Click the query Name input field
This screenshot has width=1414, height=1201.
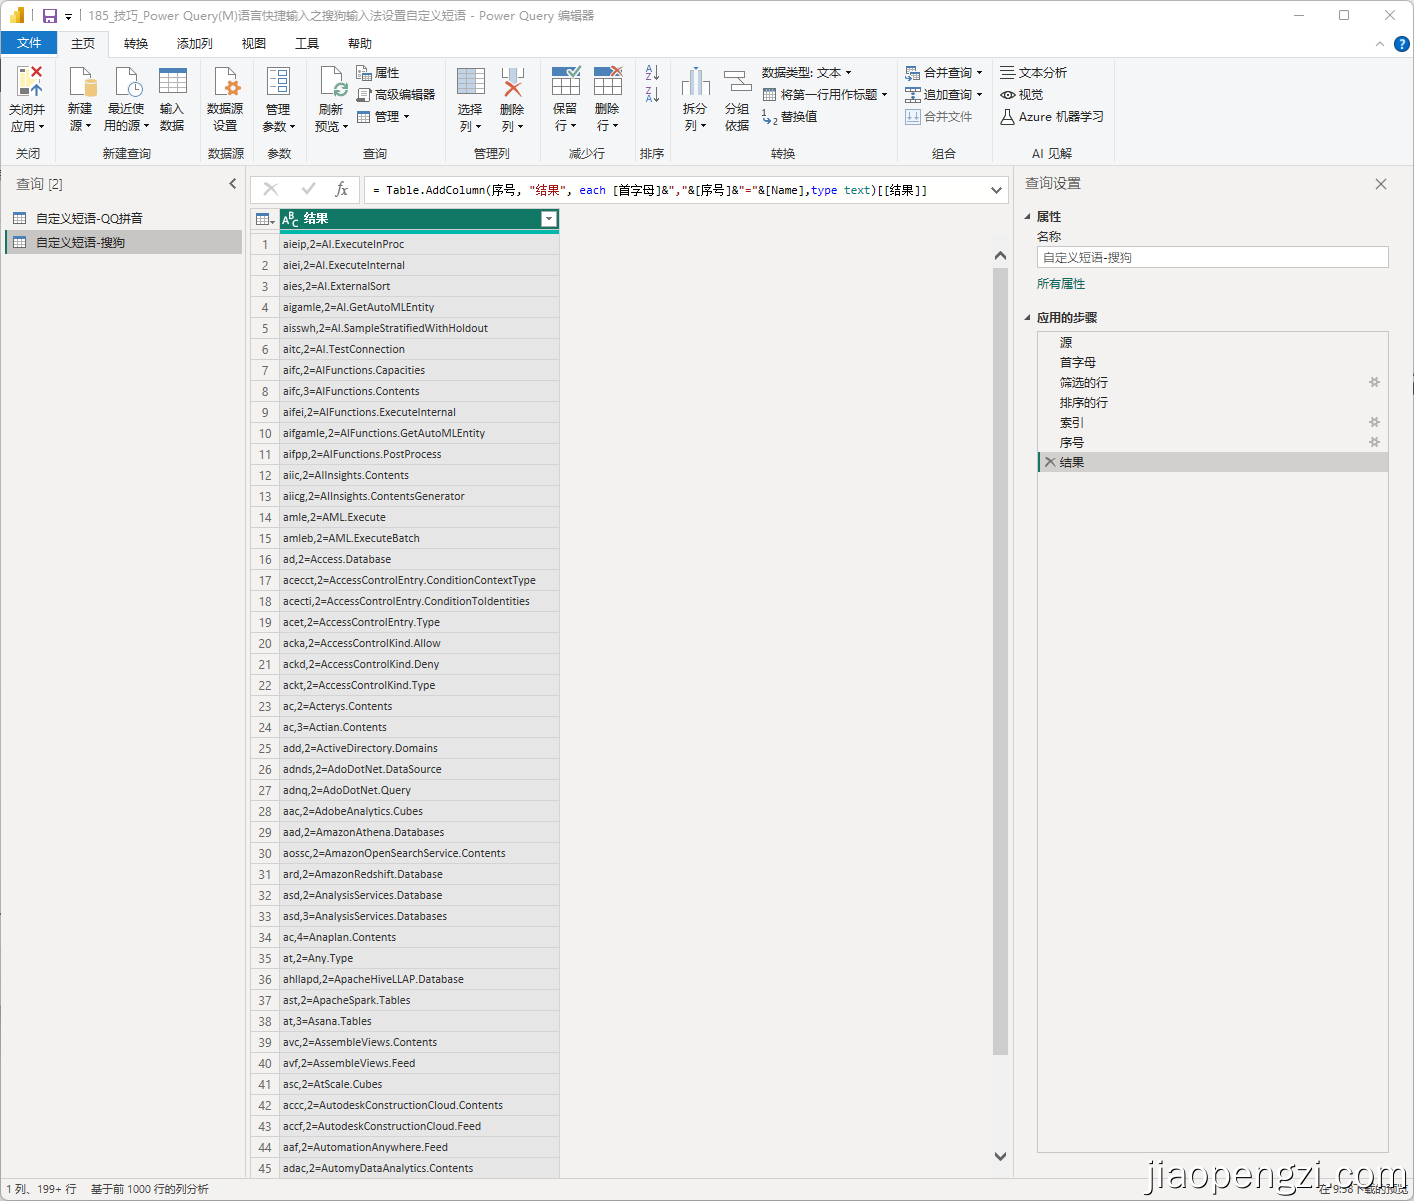click(1212, 257)
